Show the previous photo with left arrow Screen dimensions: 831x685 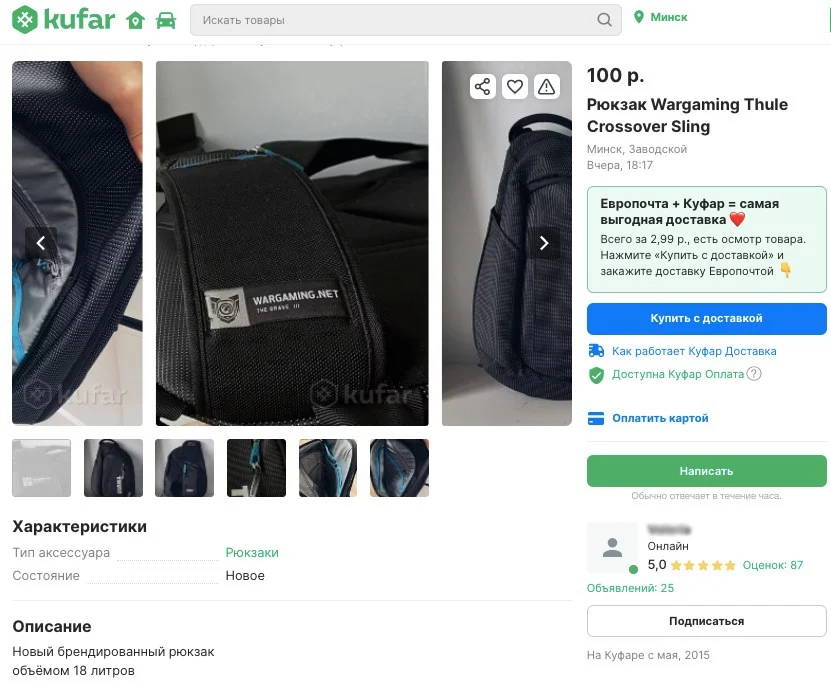click(x=41, y=243)
